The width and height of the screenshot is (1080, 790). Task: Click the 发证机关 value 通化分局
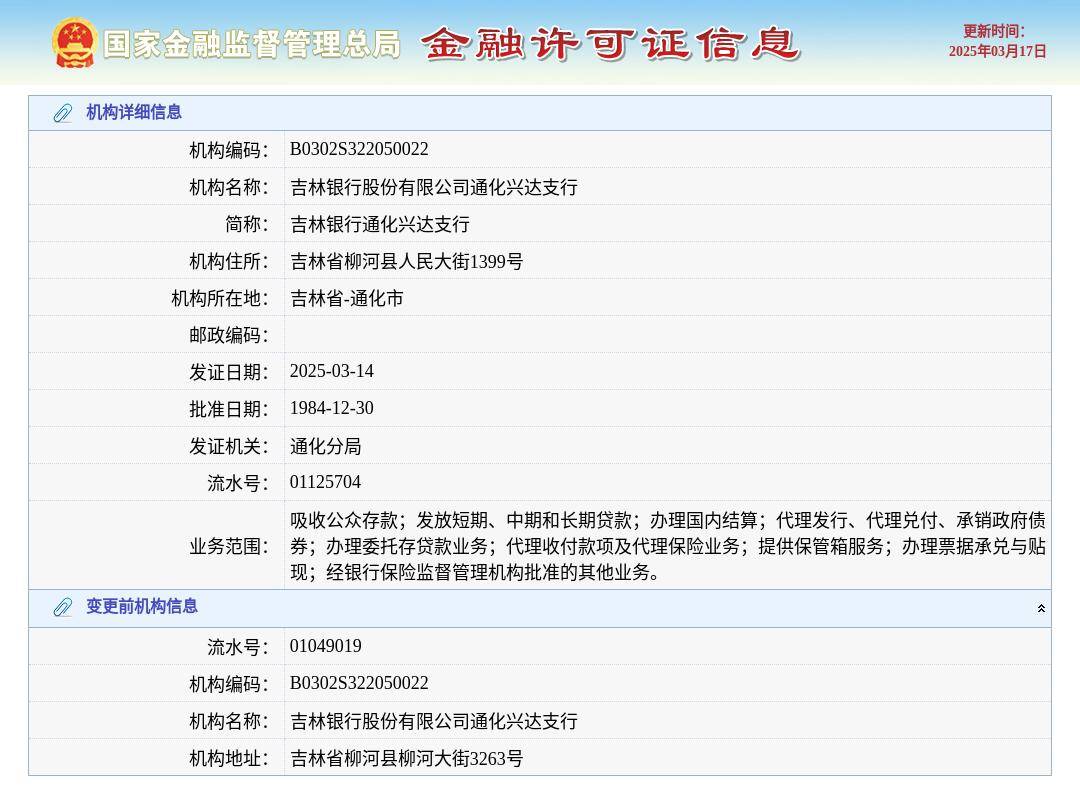point(325,445)
